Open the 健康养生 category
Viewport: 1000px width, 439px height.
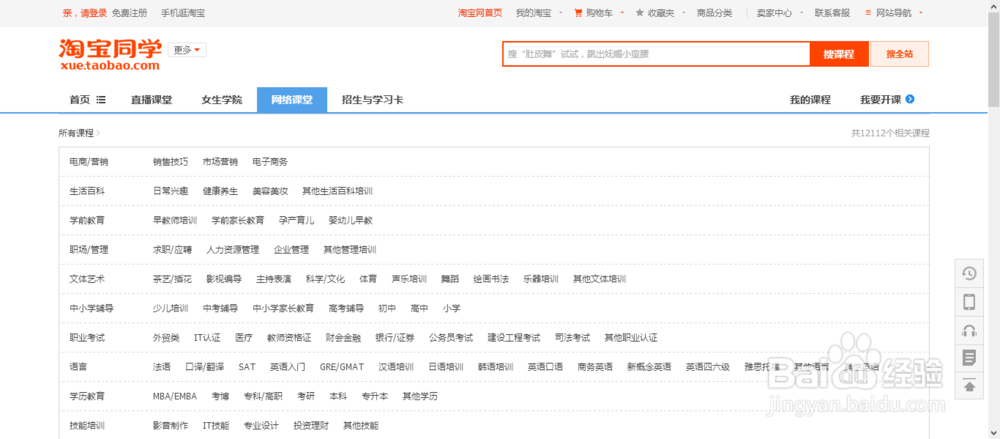(x=220, y=191)
